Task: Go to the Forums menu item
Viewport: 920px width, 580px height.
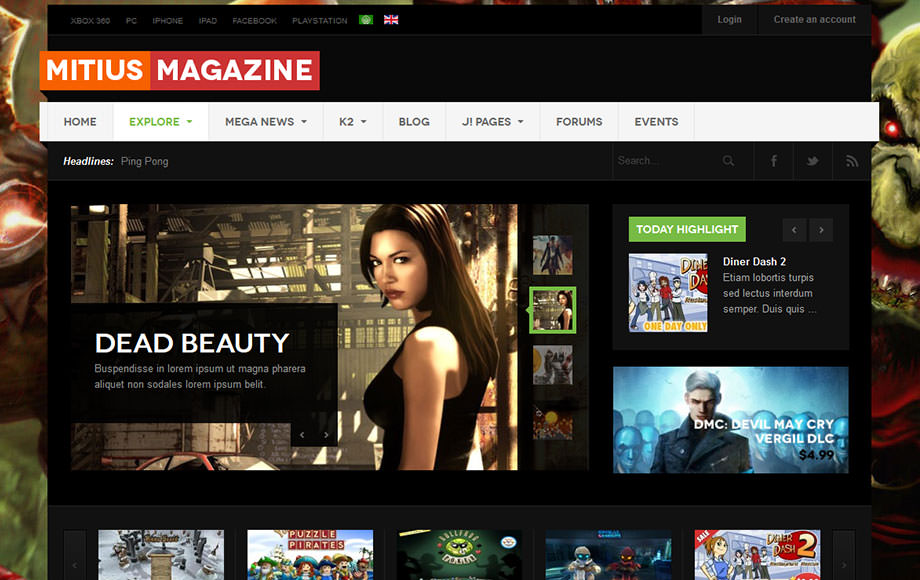Action: click(579, 122)
